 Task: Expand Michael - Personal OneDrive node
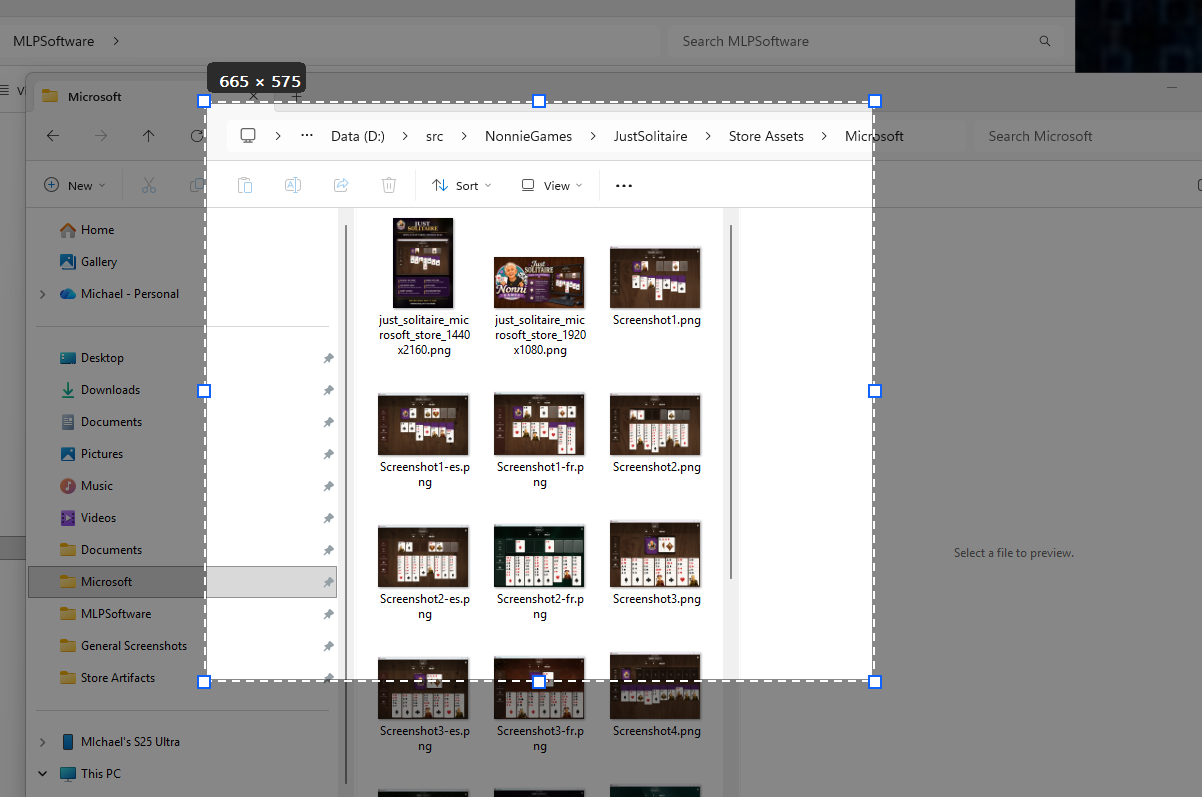coord(42,294)
